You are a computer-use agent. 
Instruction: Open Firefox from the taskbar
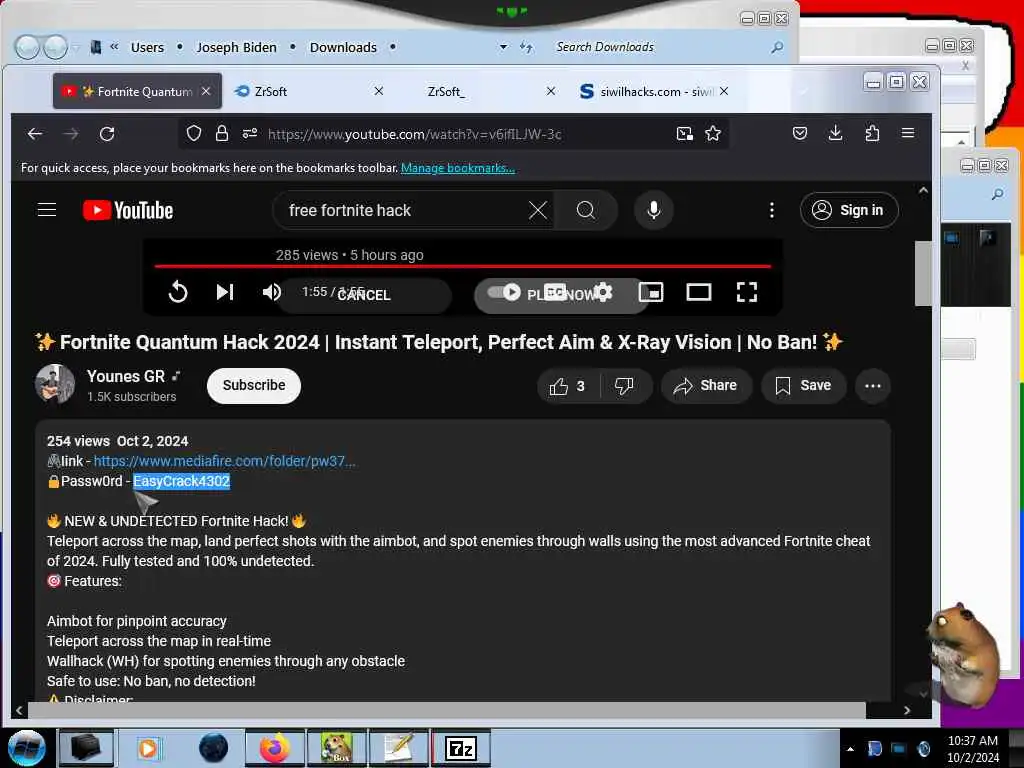click(275, 748)
